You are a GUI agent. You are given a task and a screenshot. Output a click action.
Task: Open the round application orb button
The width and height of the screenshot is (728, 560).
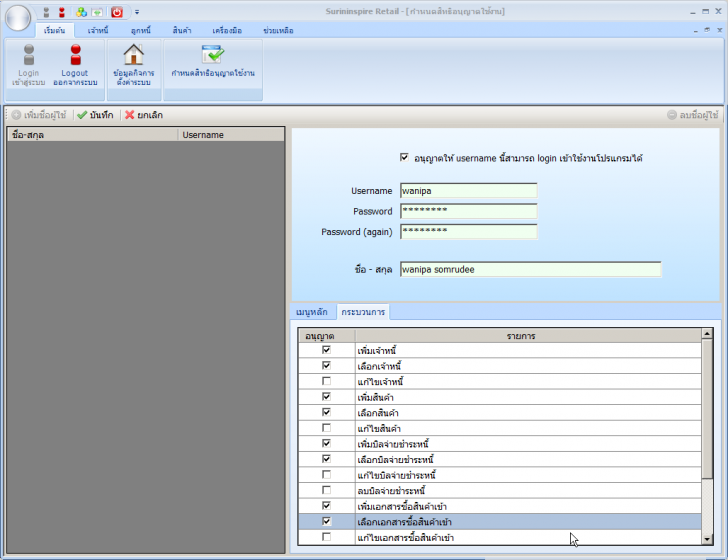[x=18, y=18]
